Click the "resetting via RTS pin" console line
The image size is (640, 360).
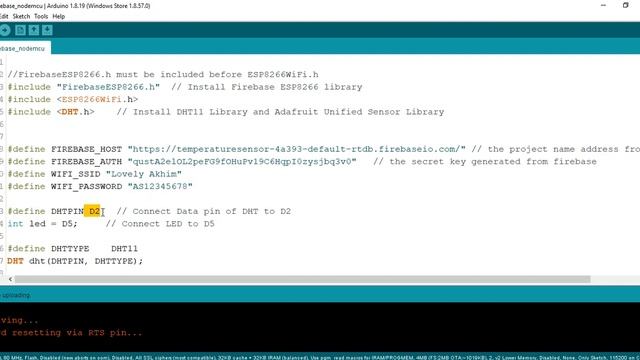71,333
